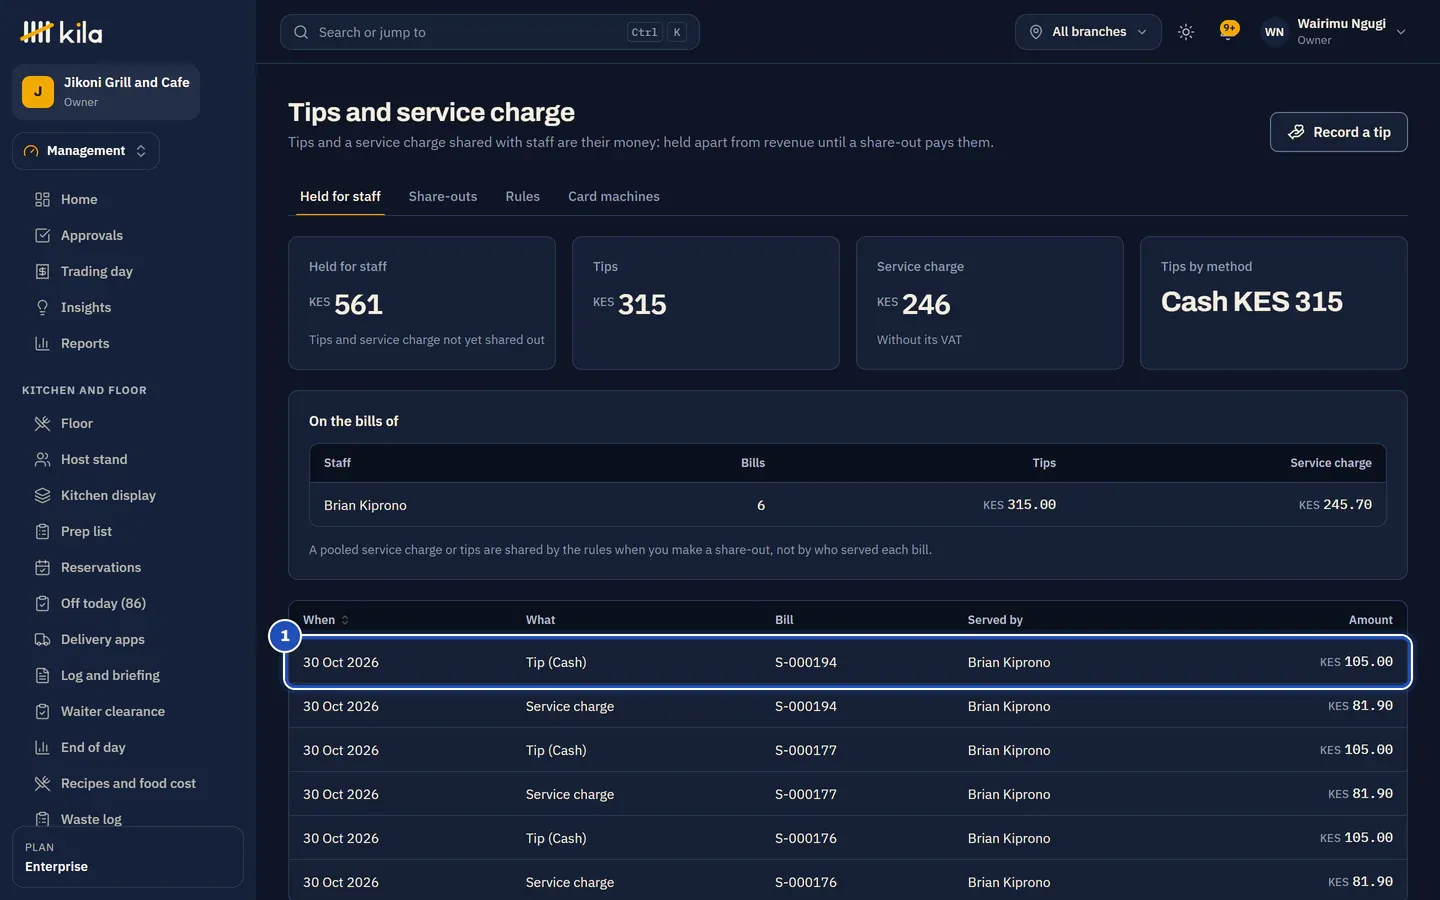Select the Held for staff tab

pyautogui.click(x=340, y=196)
